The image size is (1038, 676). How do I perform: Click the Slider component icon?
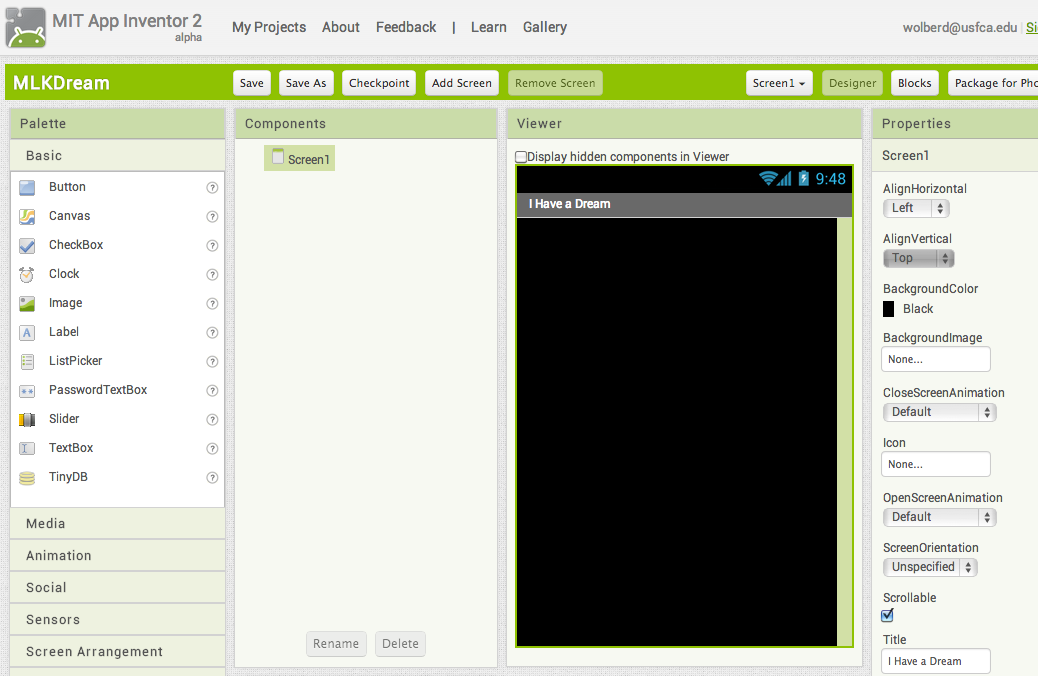27,419
